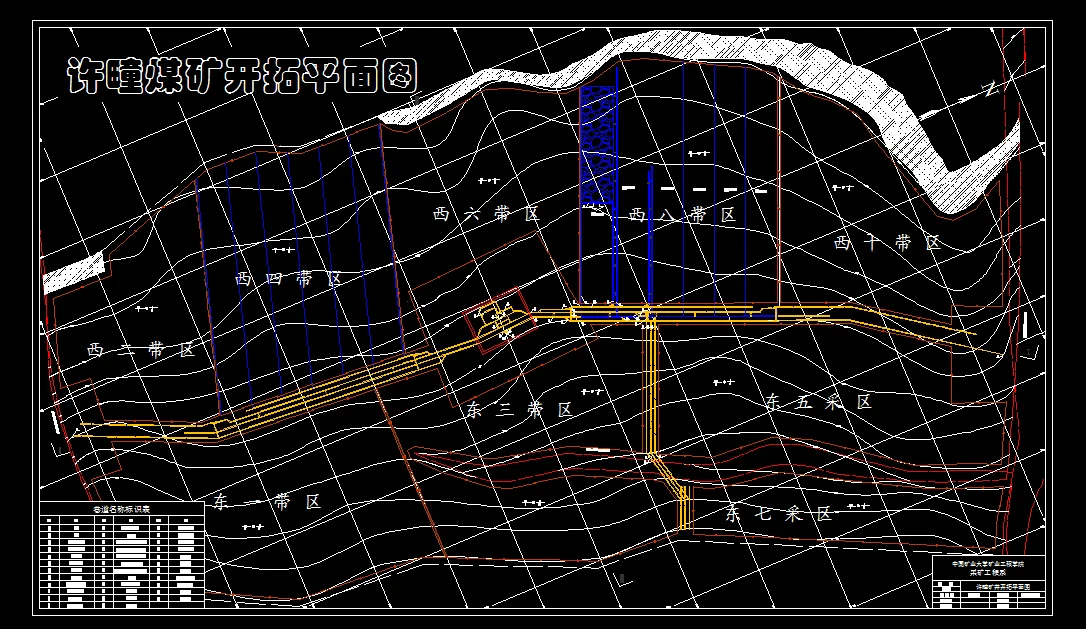The height and width of the screenshot is (629, 1086).
Task: Select the 西六带区 zone label
Action: point(487,214)
